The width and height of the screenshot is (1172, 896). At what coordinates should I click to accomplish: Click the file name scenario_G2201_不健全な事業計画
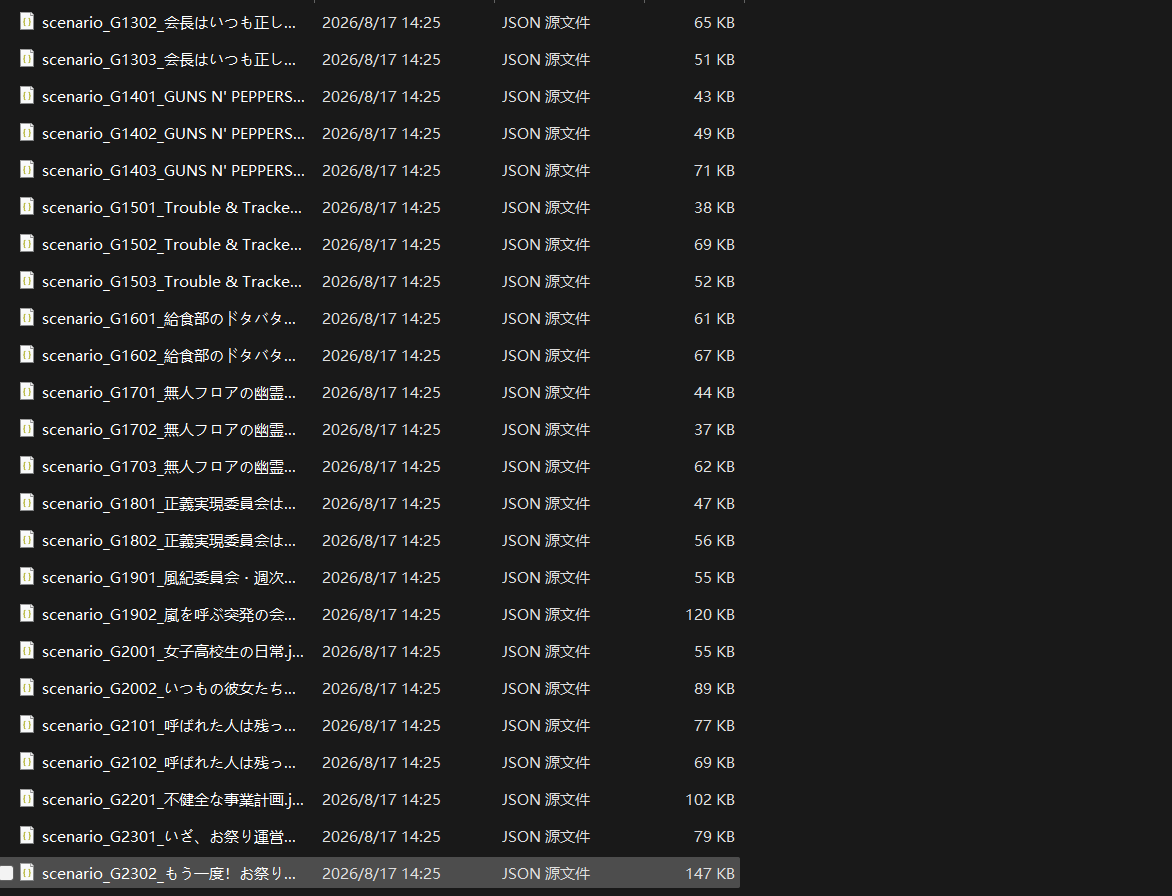tap(173, 800)
